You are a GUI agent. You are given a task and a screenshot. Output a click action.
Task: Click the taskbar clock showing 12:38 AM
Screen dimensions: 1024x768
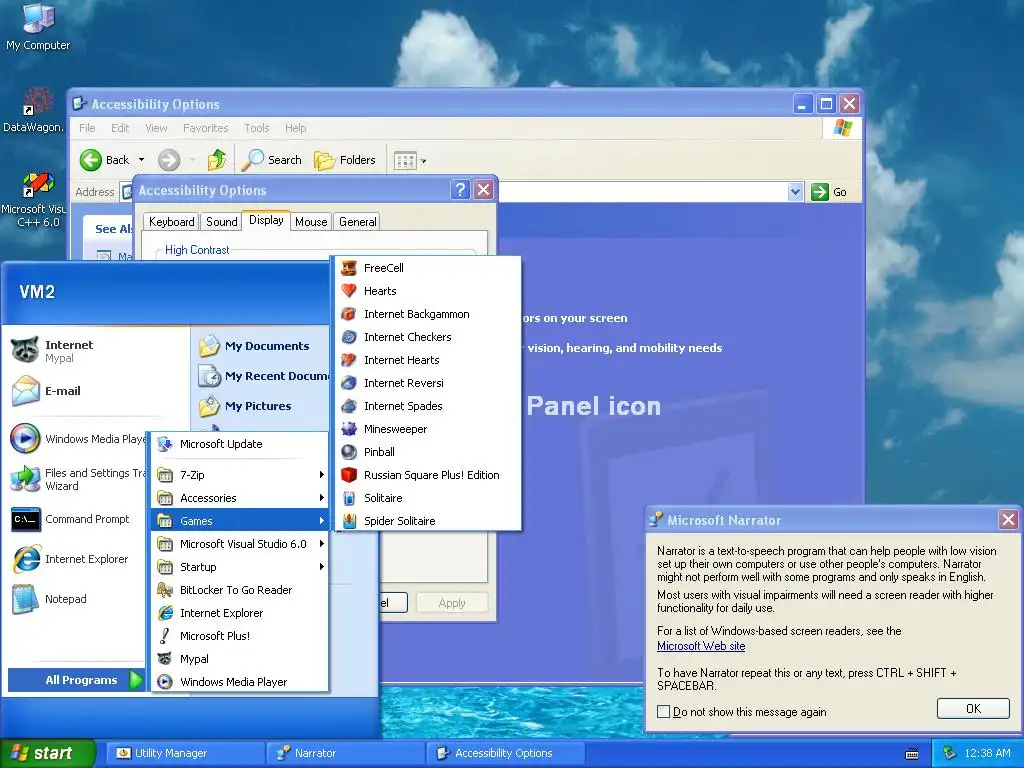point(987,753)
